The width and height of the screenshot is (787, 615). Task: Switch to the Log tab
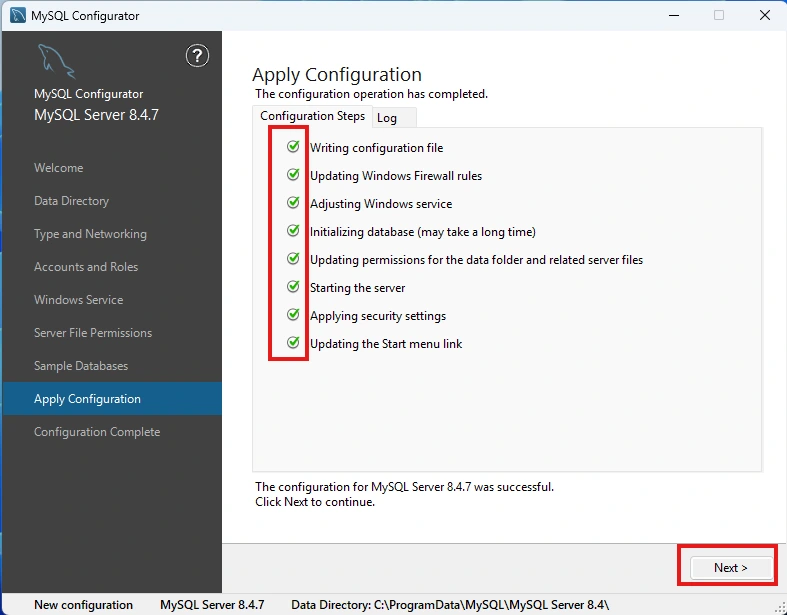(387, 118)
